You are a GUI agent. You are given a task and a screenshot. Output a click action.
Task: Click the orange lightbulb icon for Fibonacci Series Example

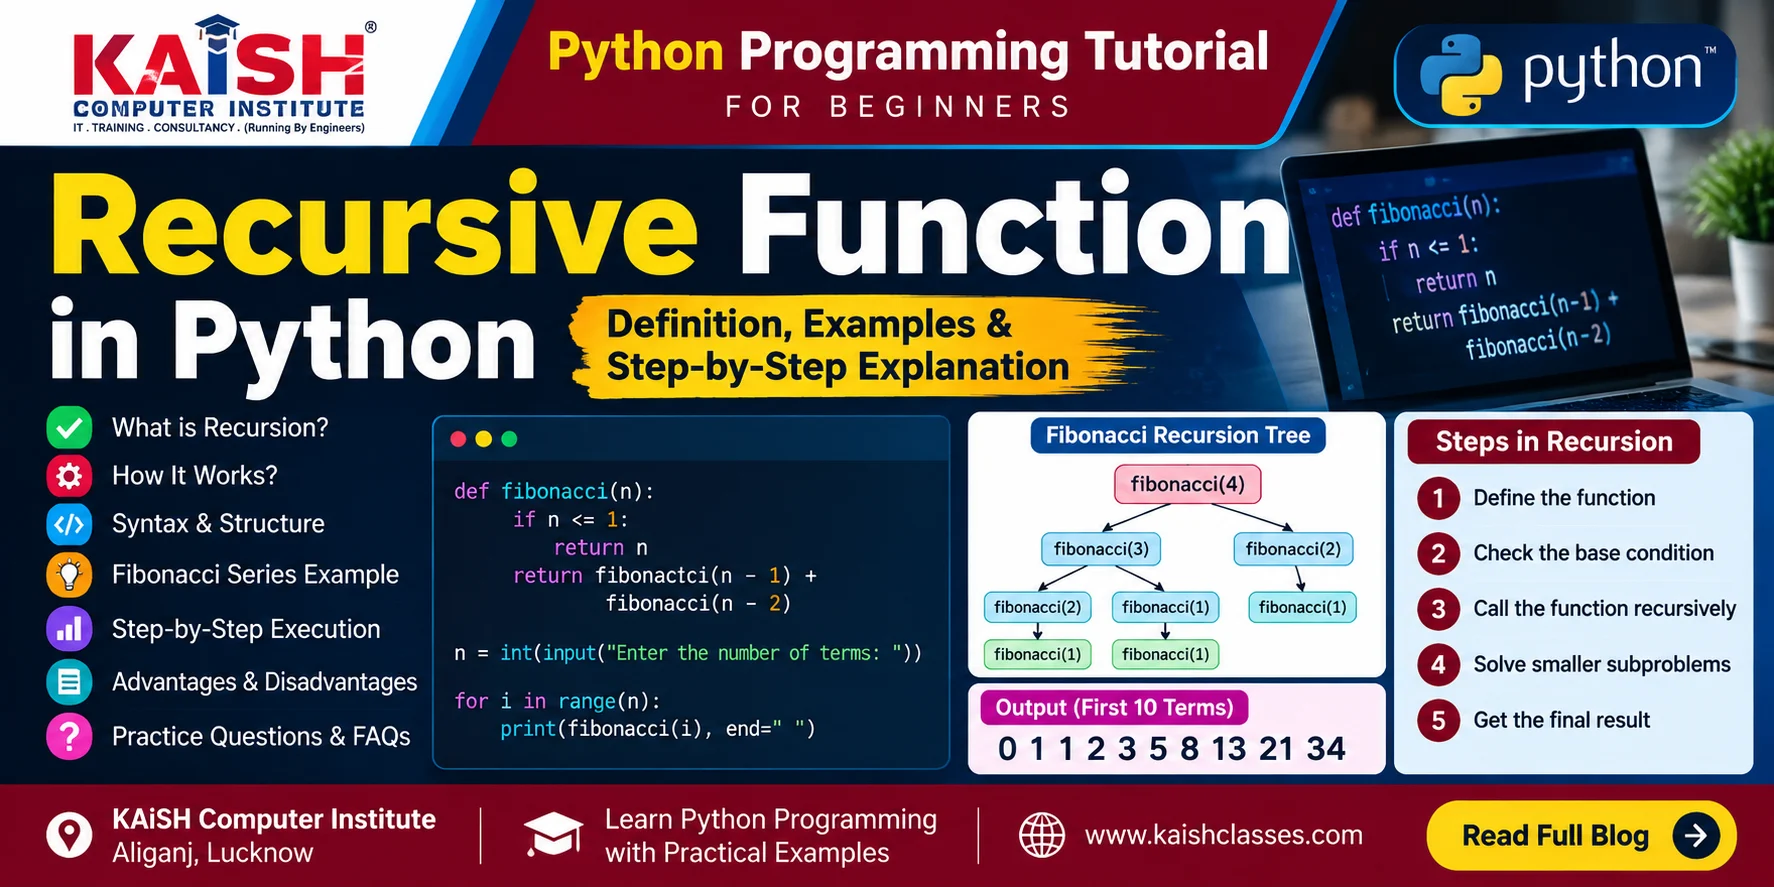(x=69, y=575)
